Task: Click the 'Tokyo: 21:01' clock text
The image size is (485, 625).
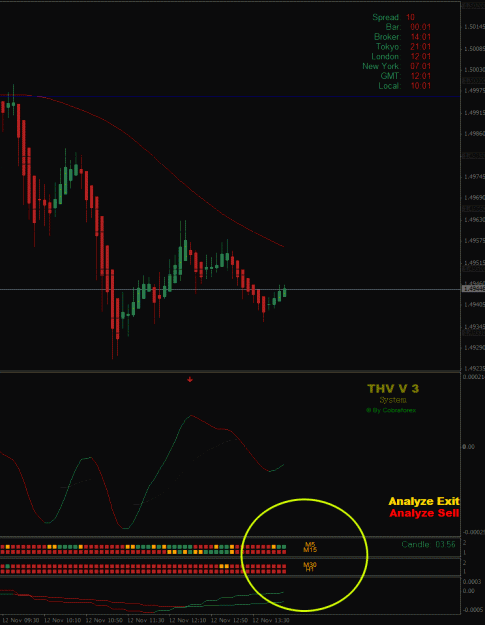Action: [x=403, y=47]
